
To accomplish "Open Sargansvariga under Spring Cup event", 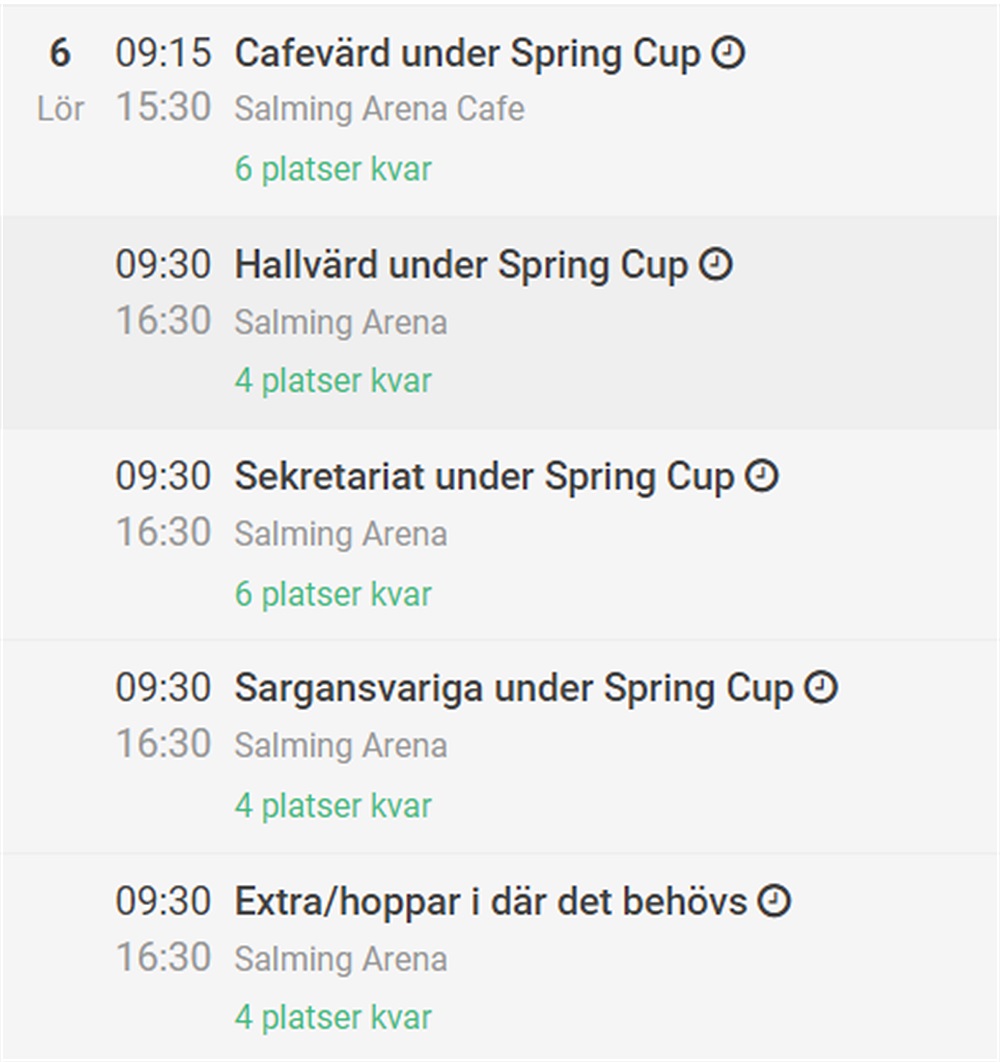I will (x=514, y=689).
